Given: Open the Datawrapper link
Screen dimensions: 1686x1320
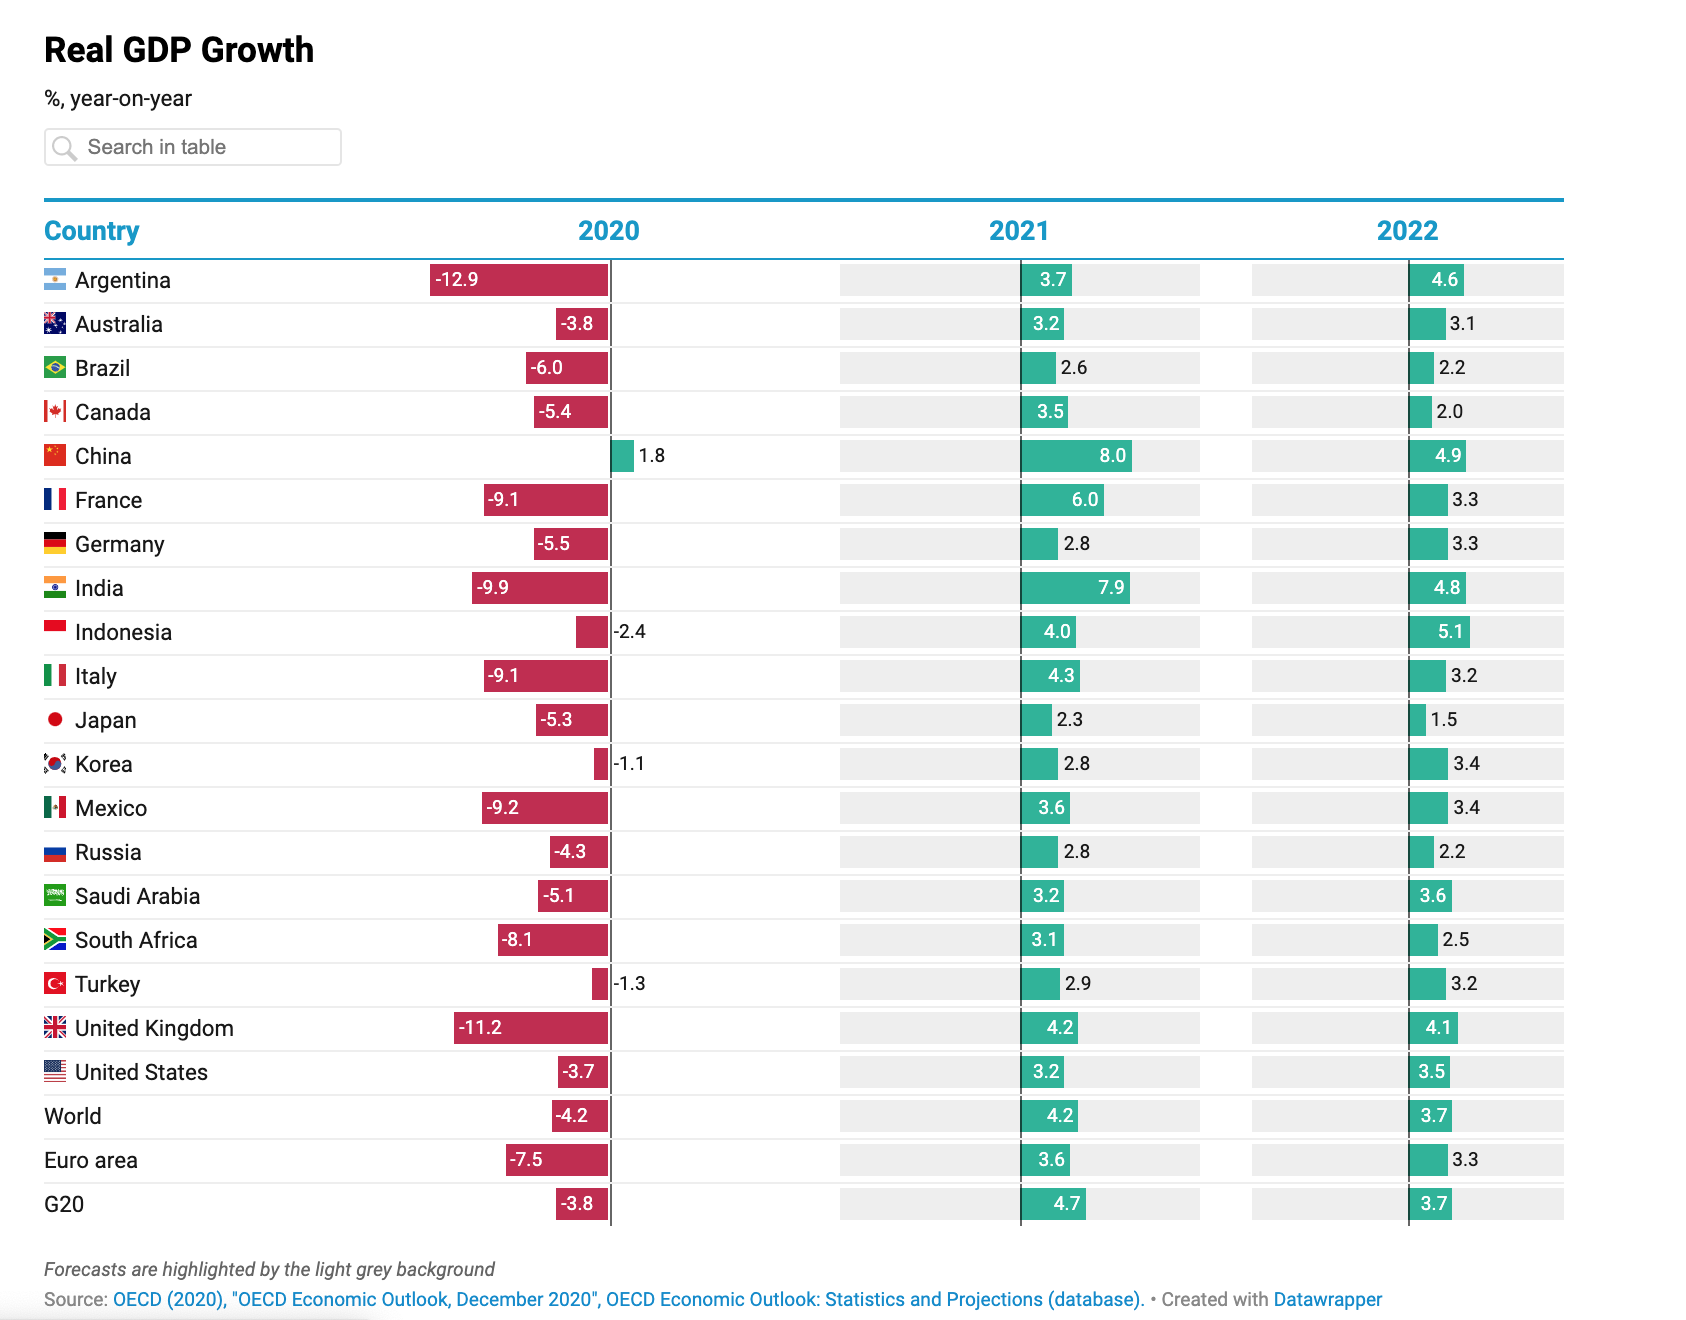Looking at the screenshot, I should [1327, 1299].
